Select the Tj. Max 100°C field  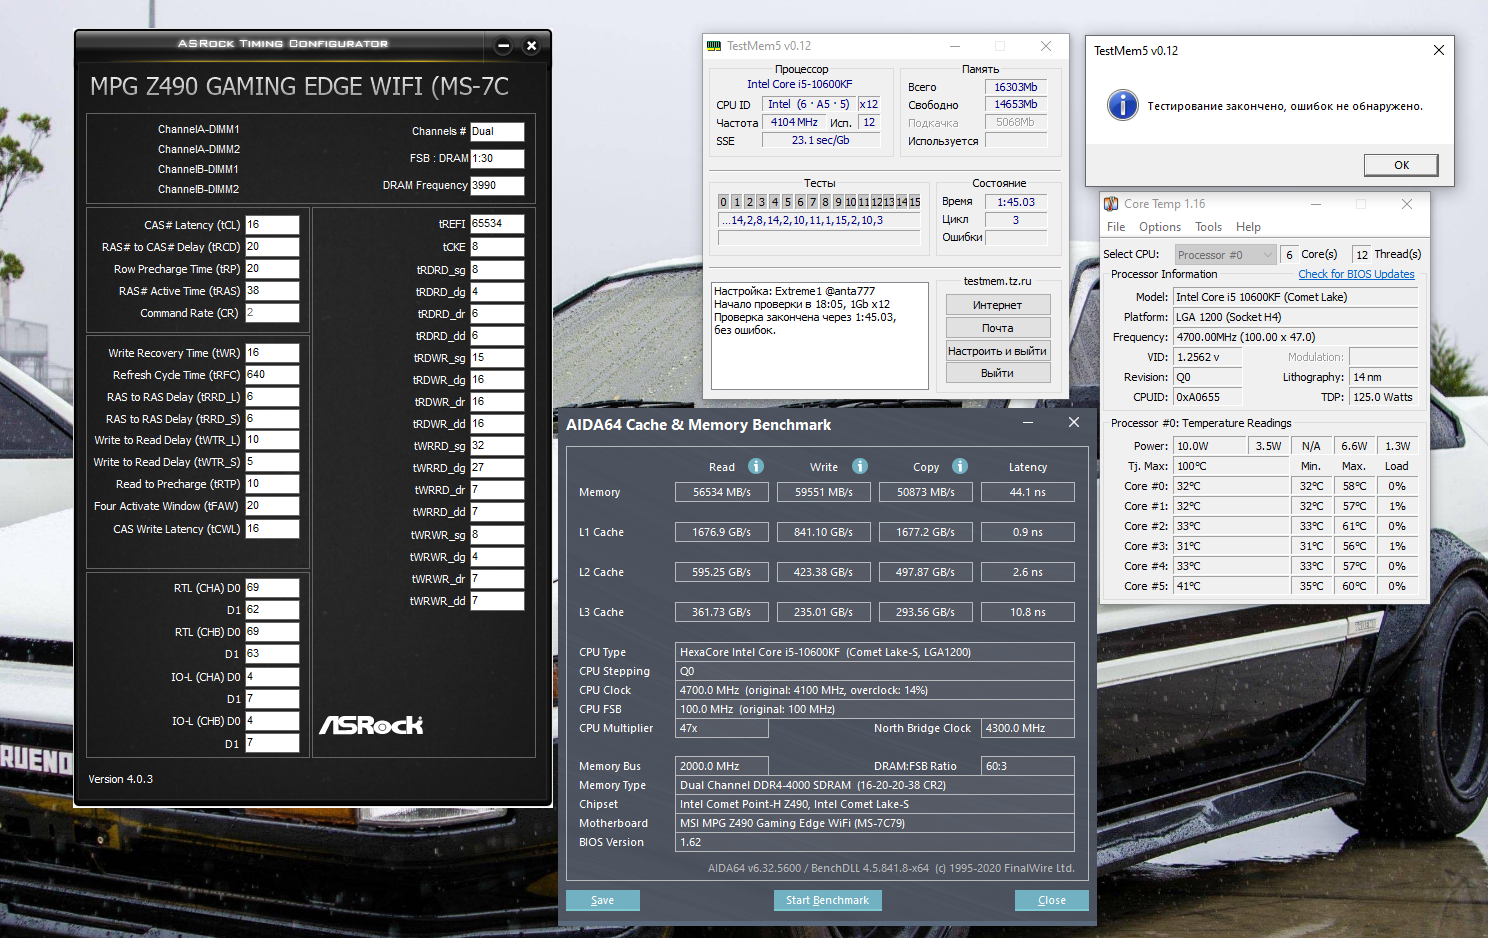(1232, 466)
